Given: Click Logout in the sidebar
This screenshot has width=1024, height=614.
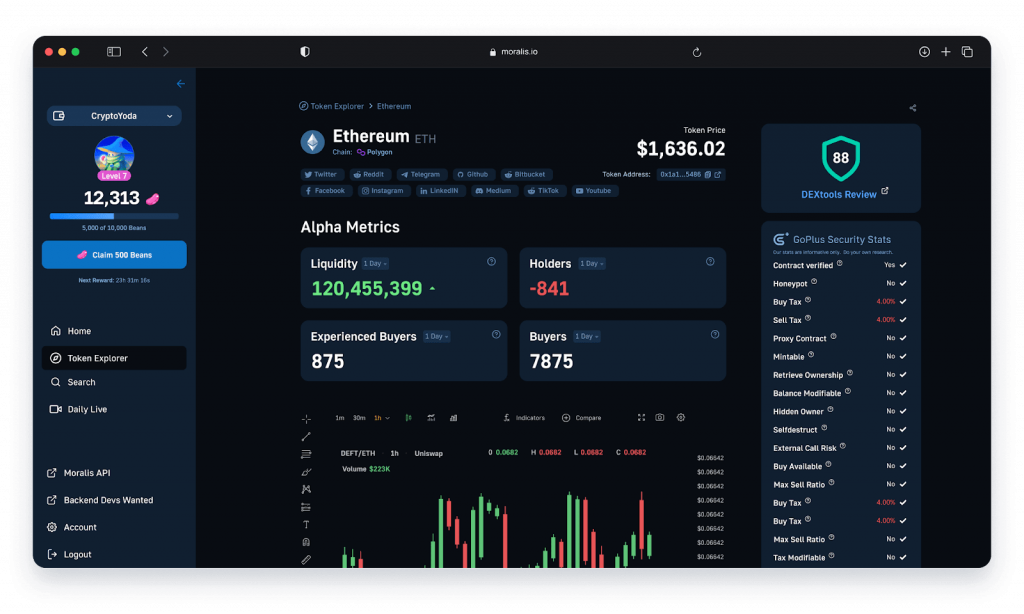Looking at the screenshot, I should [x=69, y=555].
